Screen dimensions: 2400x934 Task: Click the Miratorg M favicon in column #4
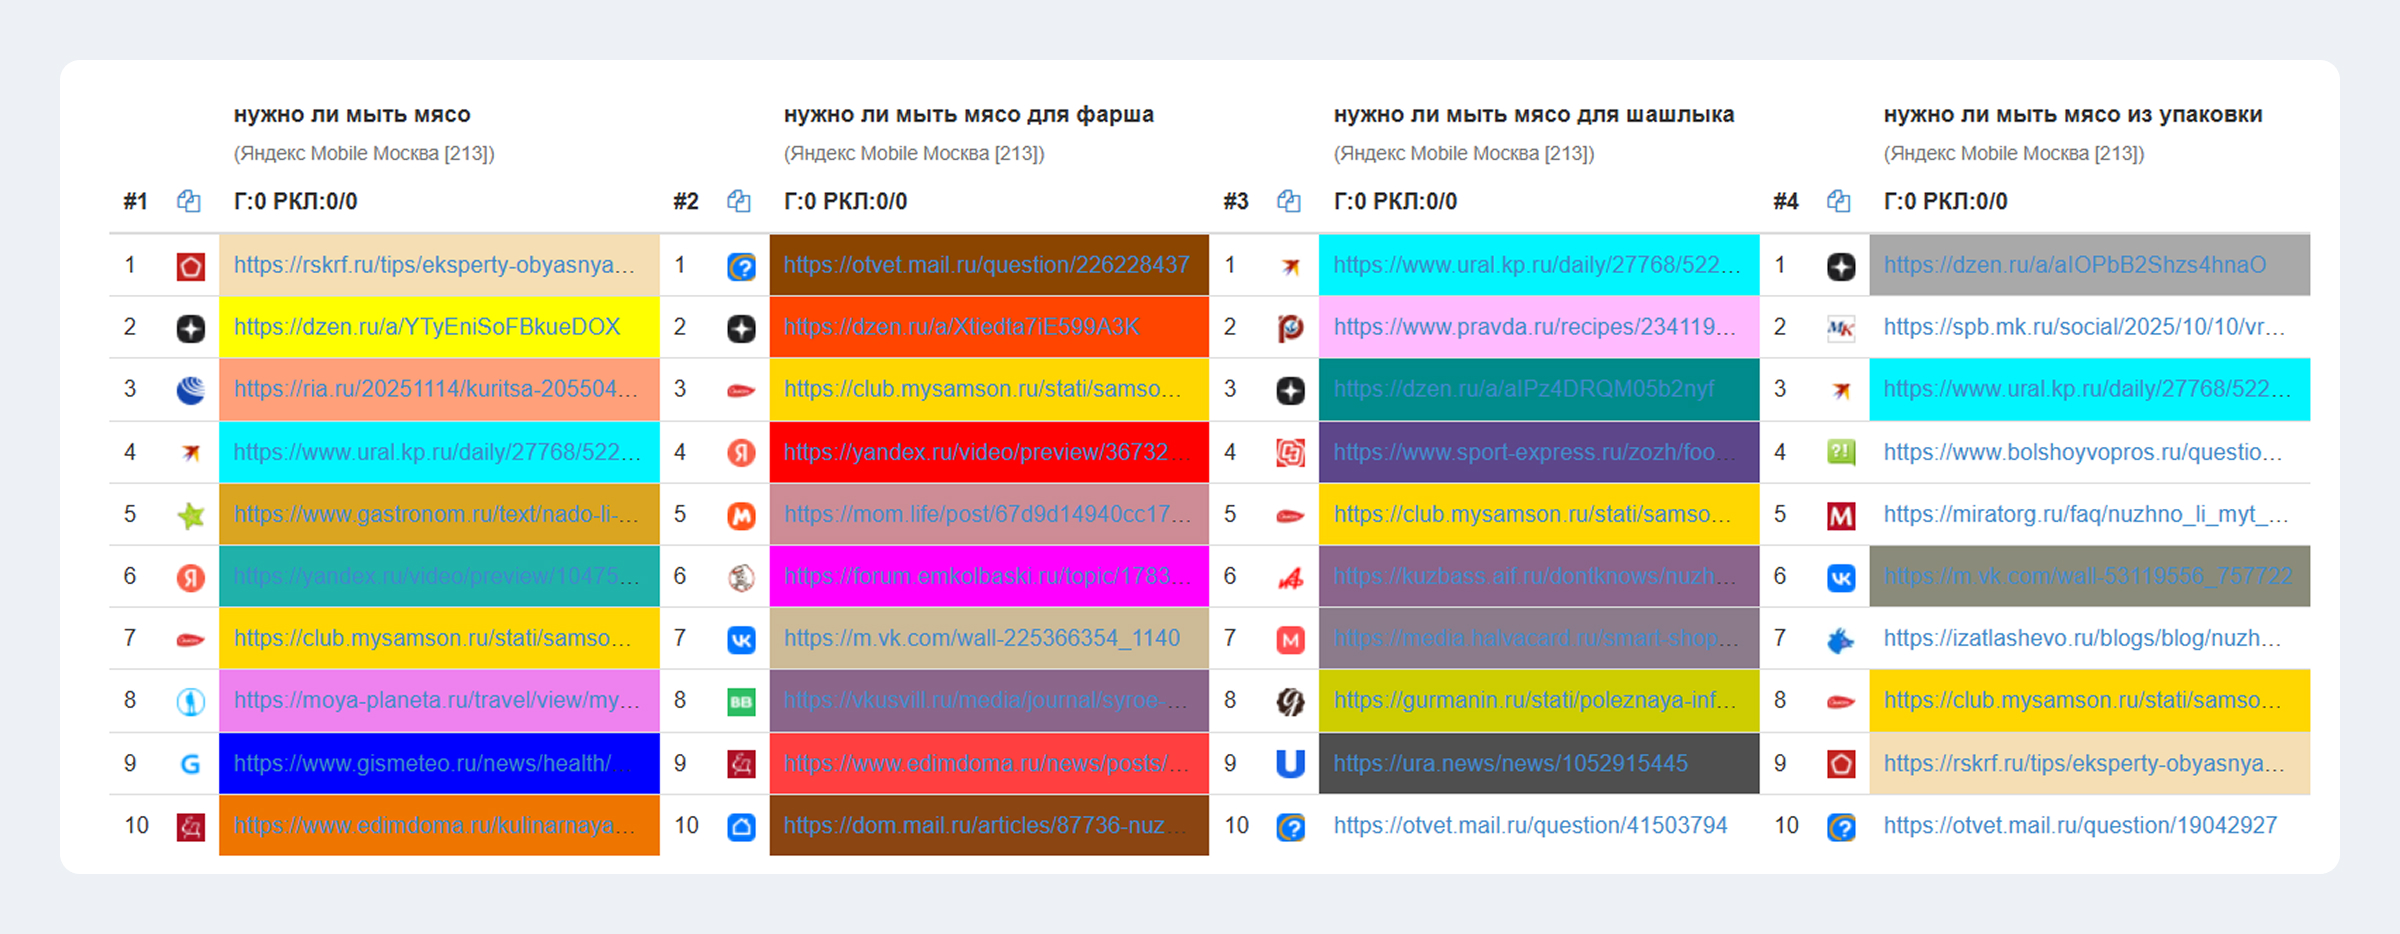tap(1841, 516)
